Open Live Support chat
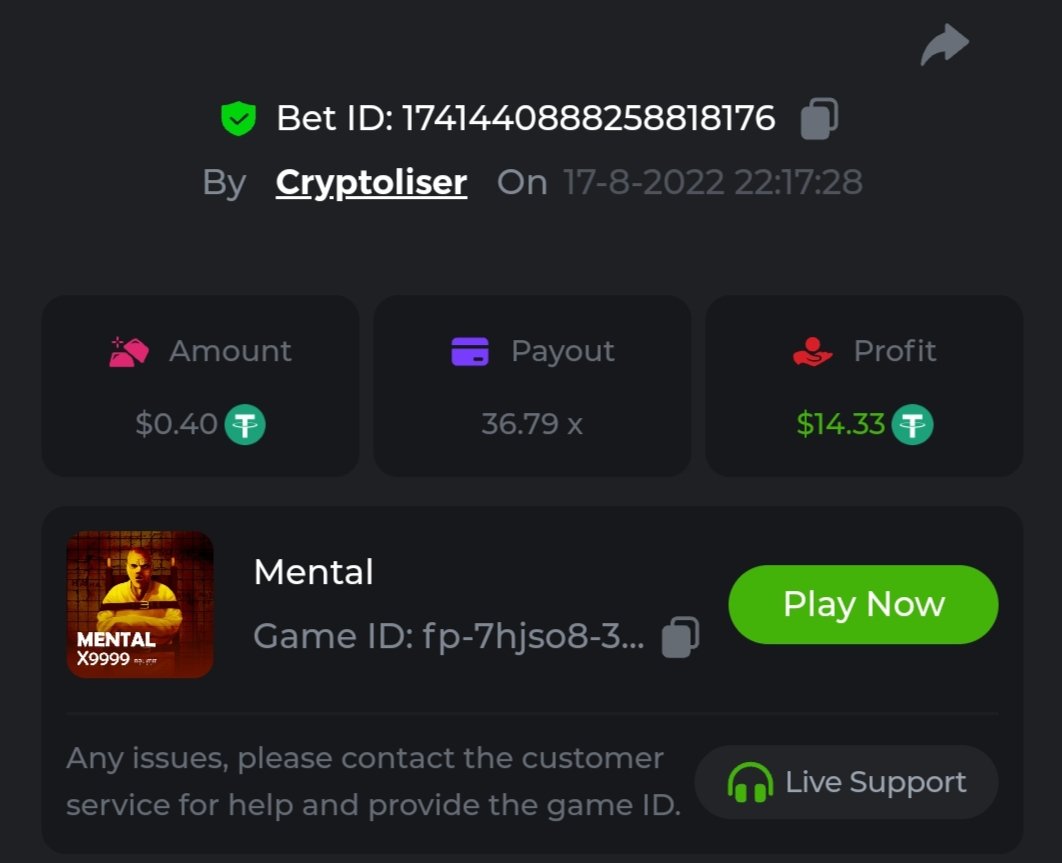1062x863 pixels. [846, 782]
